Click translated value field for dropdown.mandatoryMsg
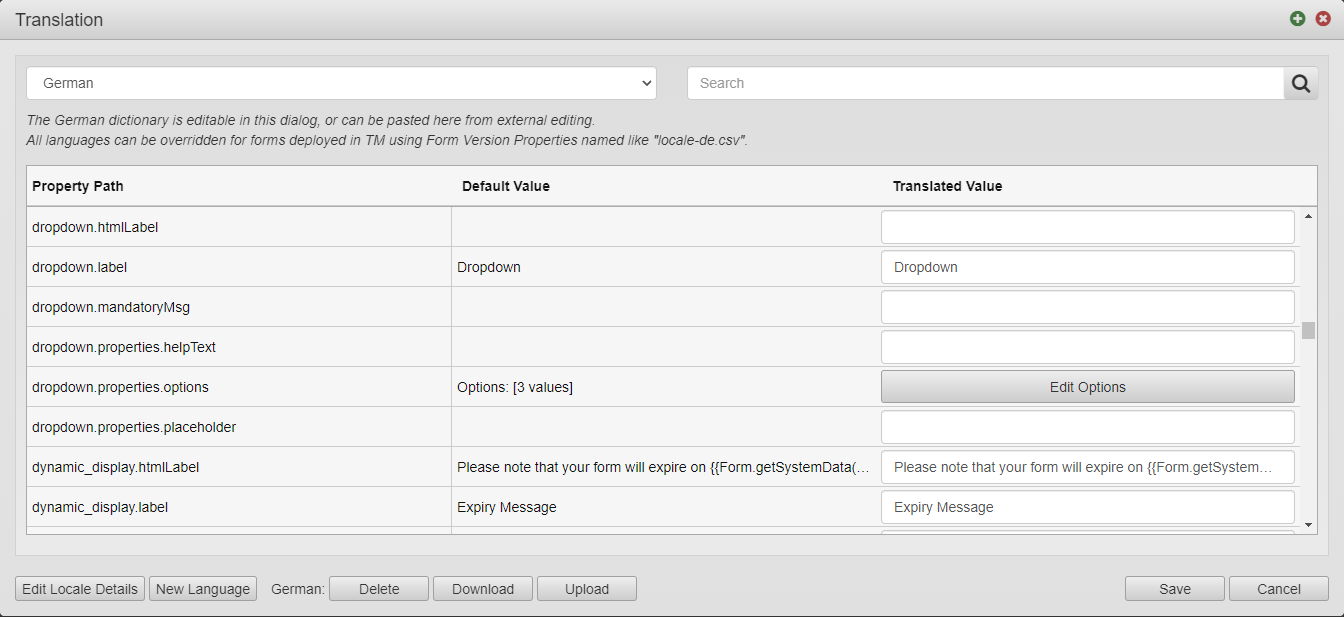The image size is (1344, 617). pyautogui.click(x=1088, y=307)
